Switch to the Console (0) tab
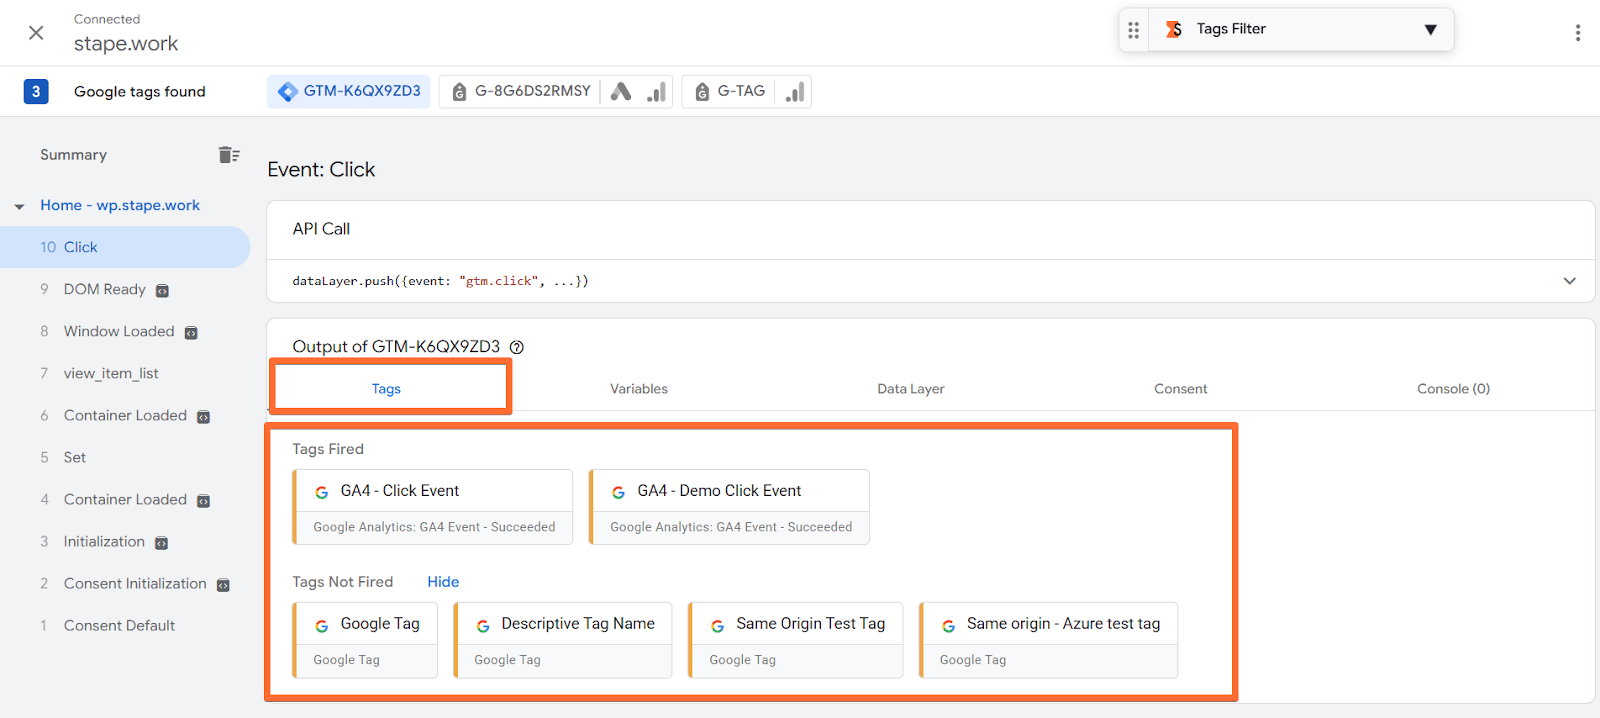 coord(1453,389)
